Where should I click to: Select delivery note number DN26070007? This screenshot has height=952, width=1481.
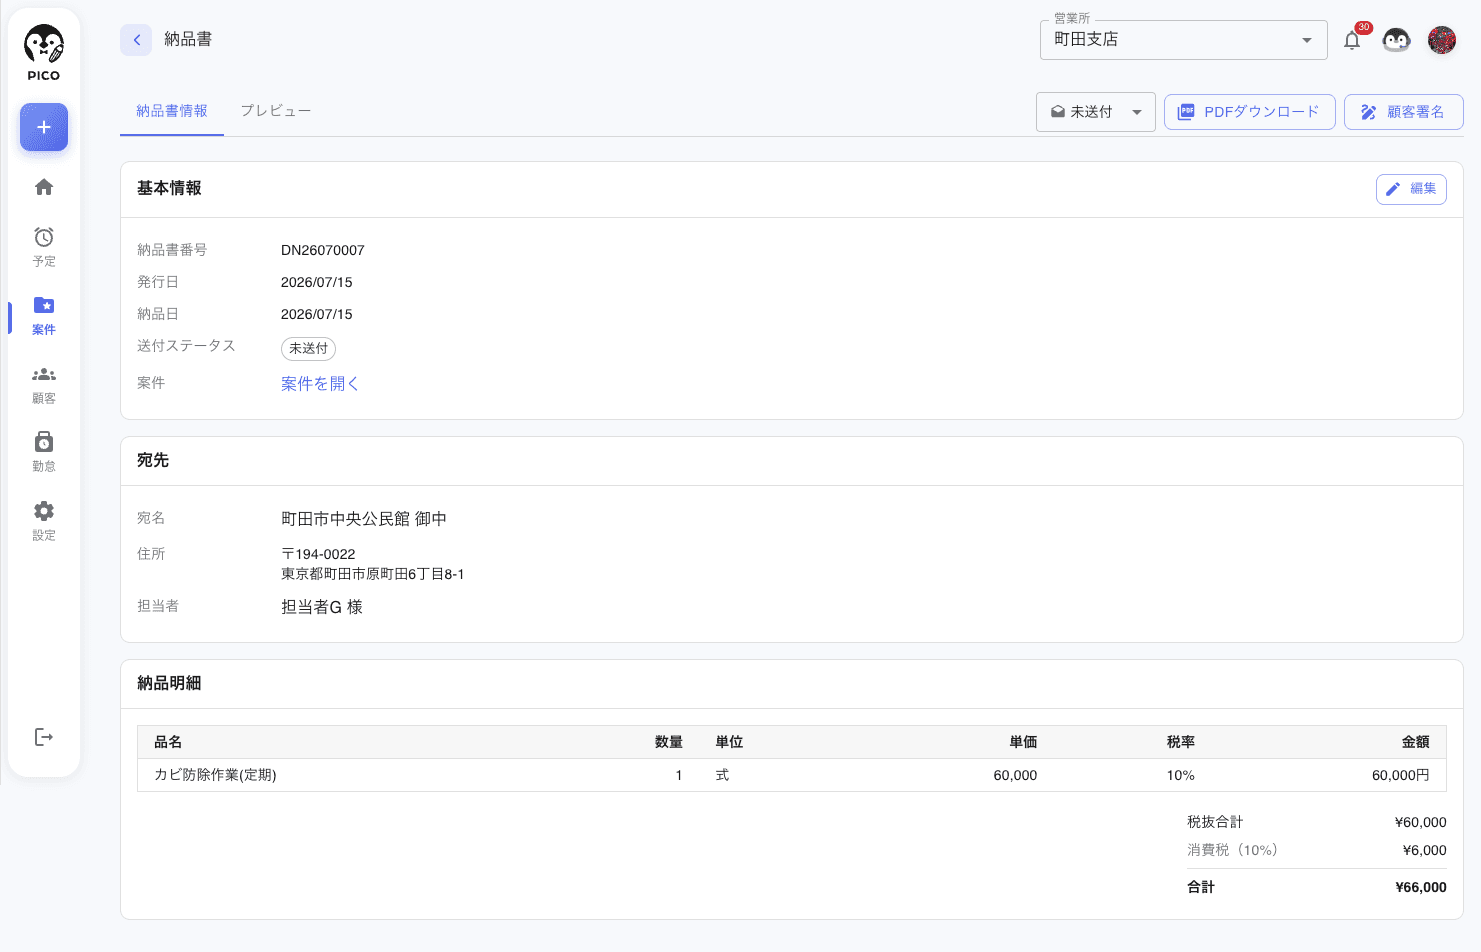323,250
